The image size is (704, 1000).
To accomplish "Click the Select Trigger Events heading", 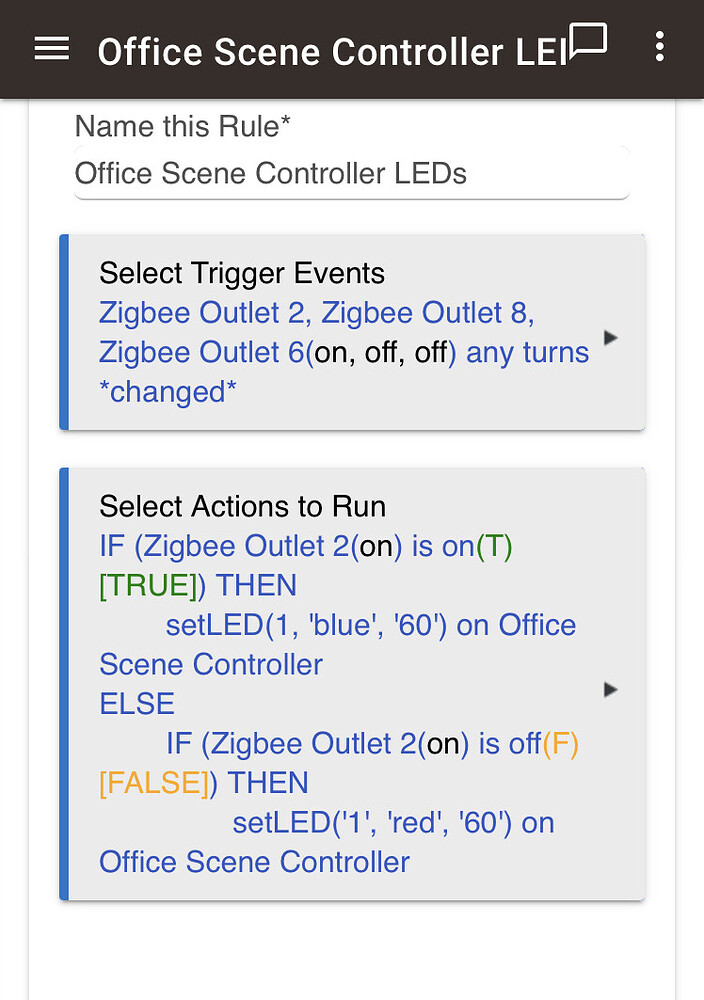I will pos(241,273).
